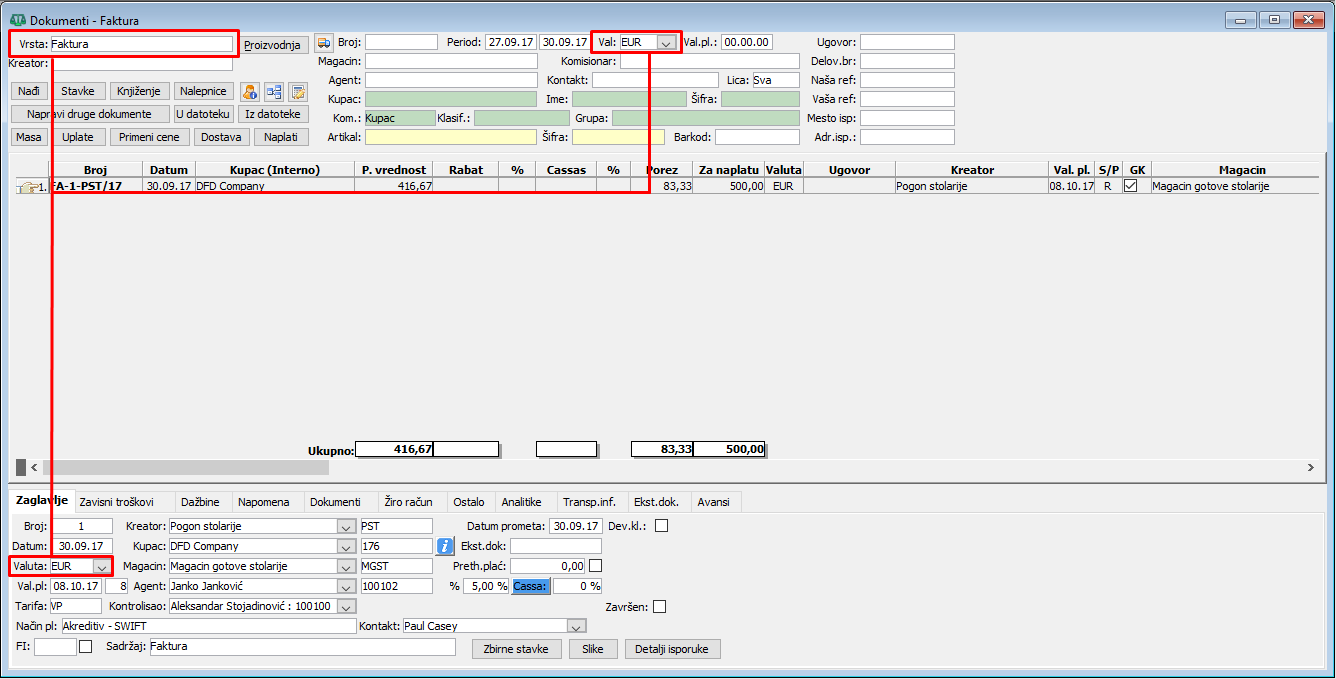
Task: Expand the Magacin dropdown list
Action: (345, 566)
